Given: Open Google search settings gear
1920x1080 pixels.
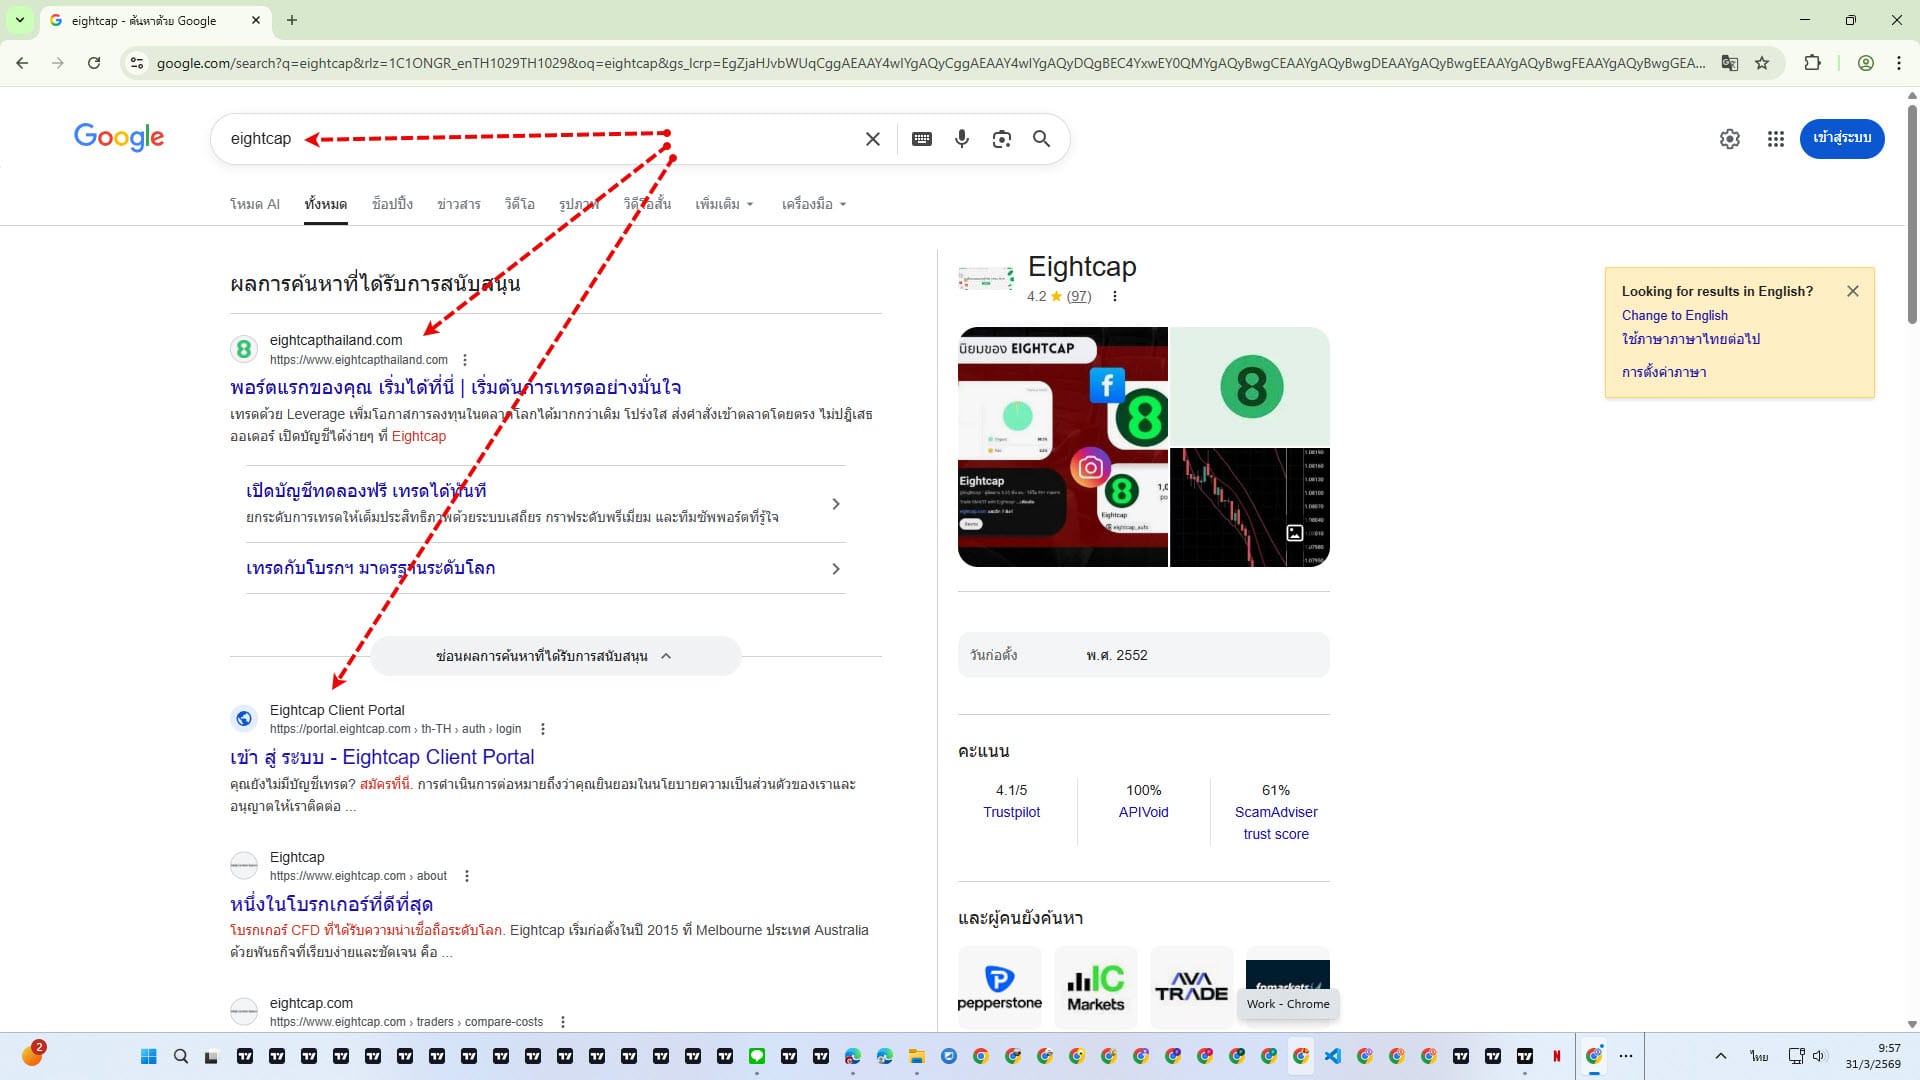Looking at the screenshot, I should coord(1729,139).
